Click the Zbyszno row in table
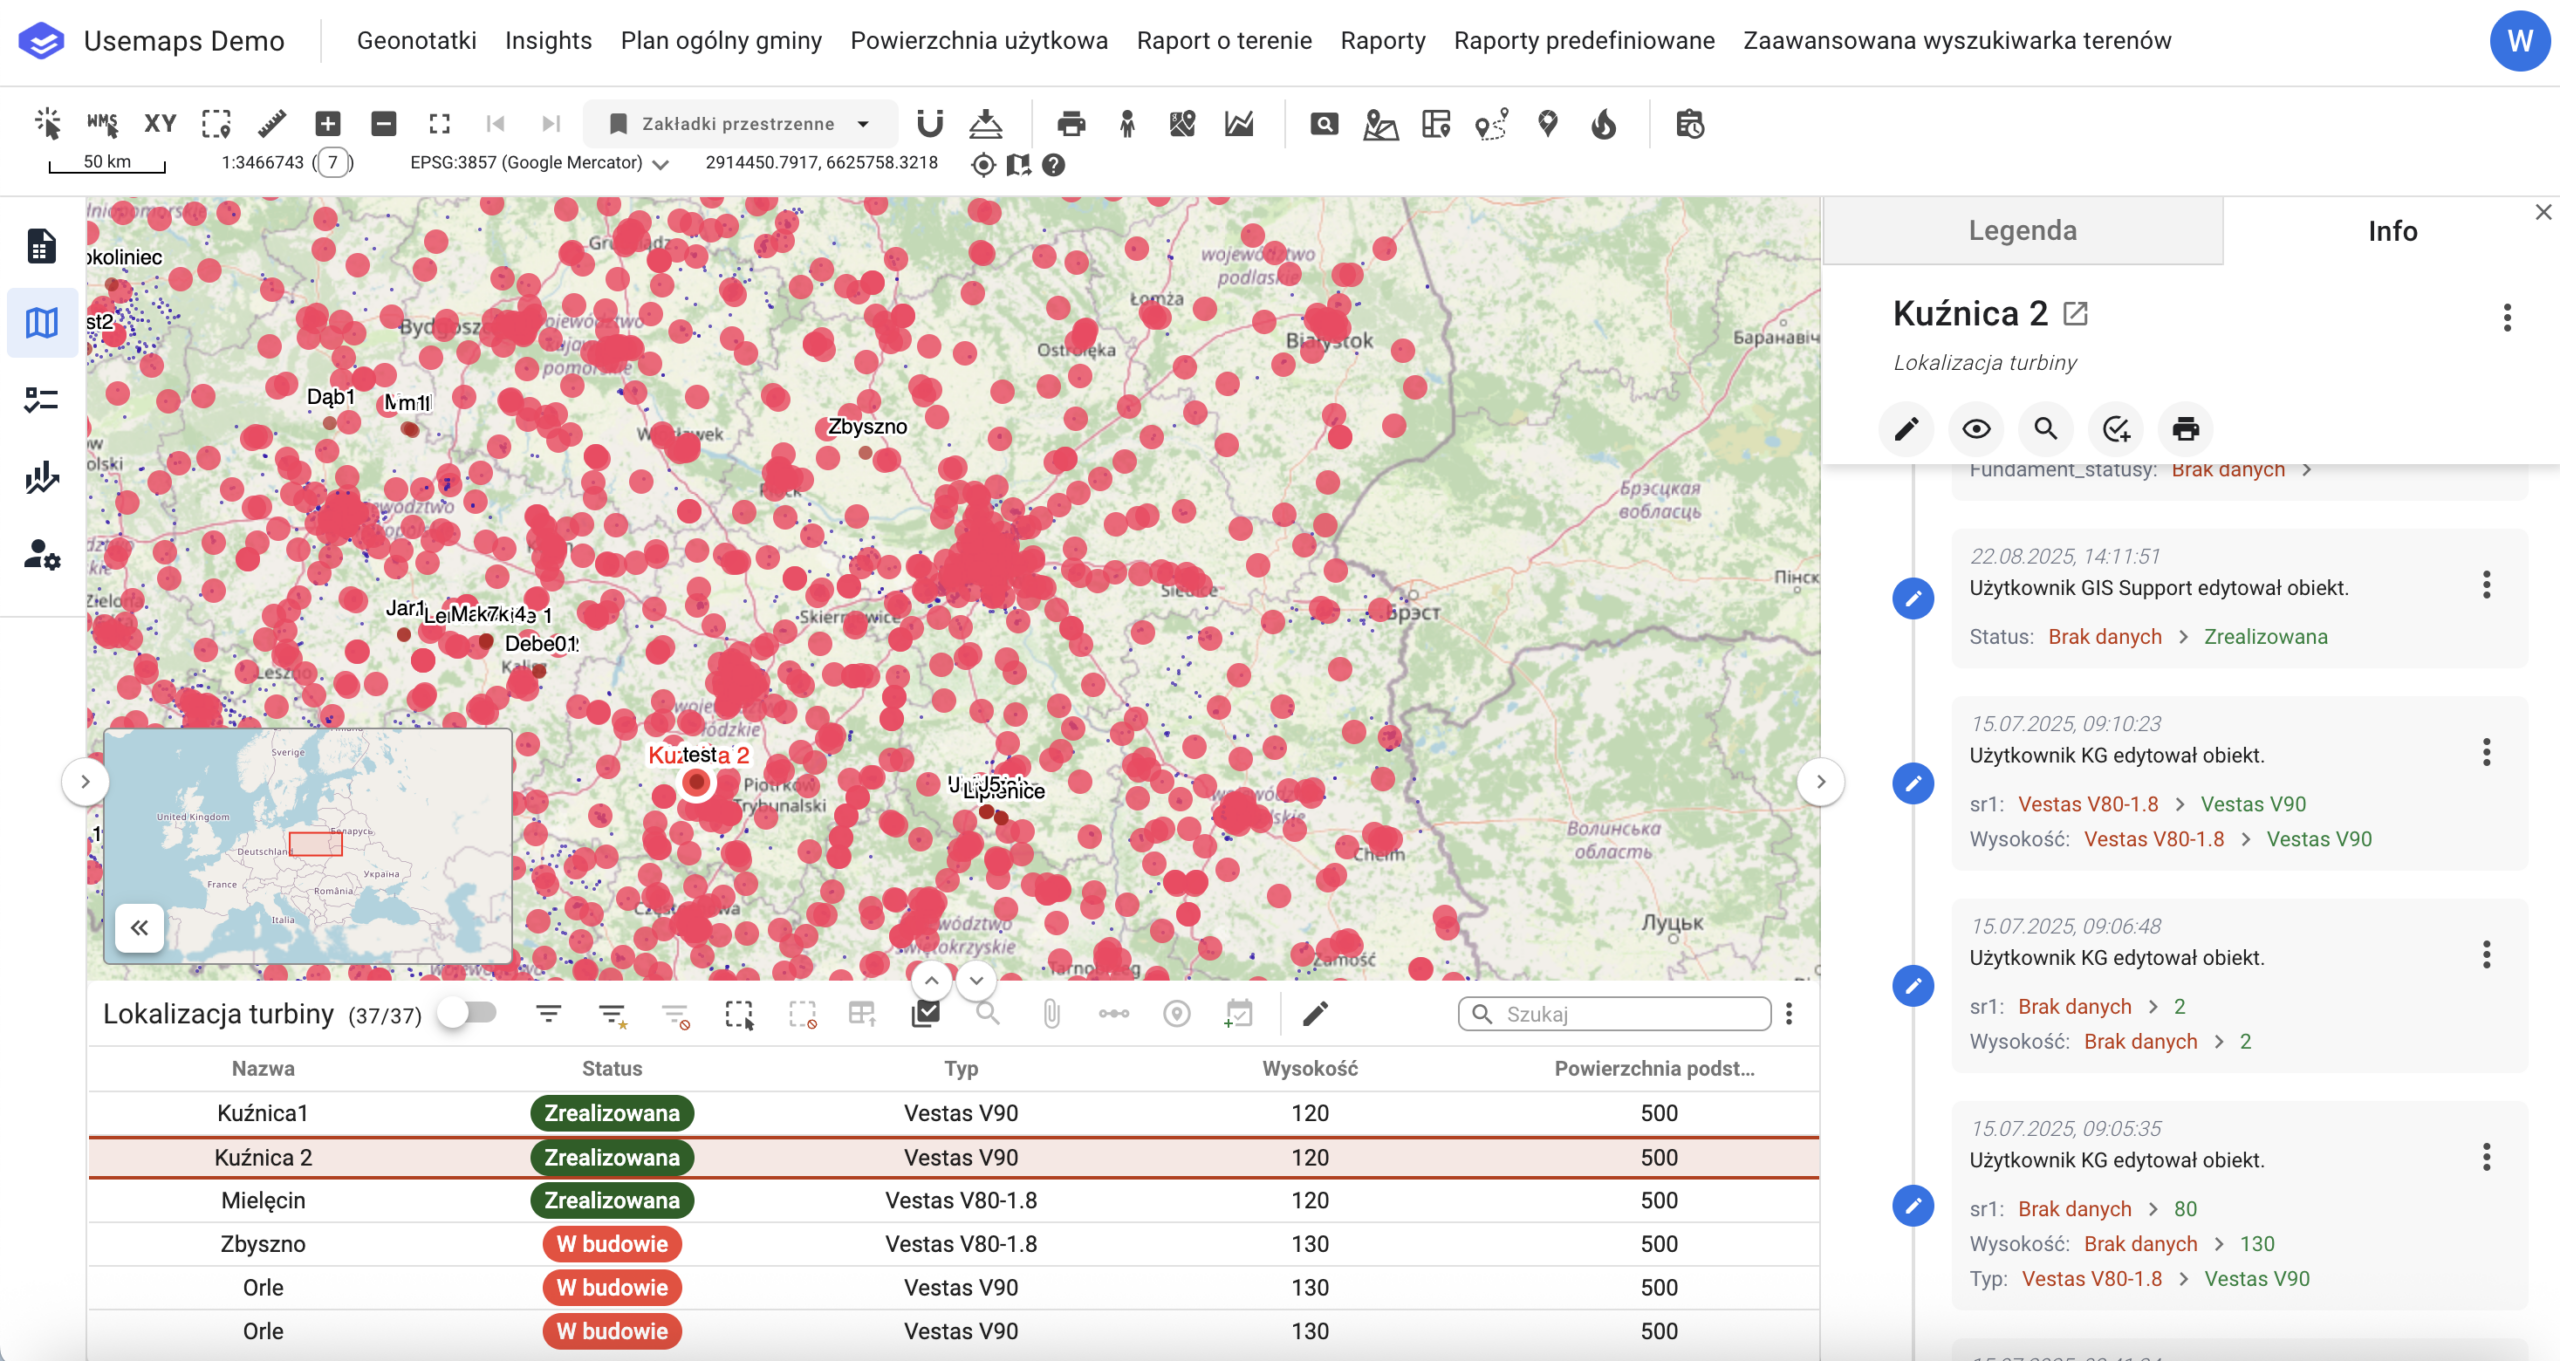2560x1361 pixels. 263,1244
